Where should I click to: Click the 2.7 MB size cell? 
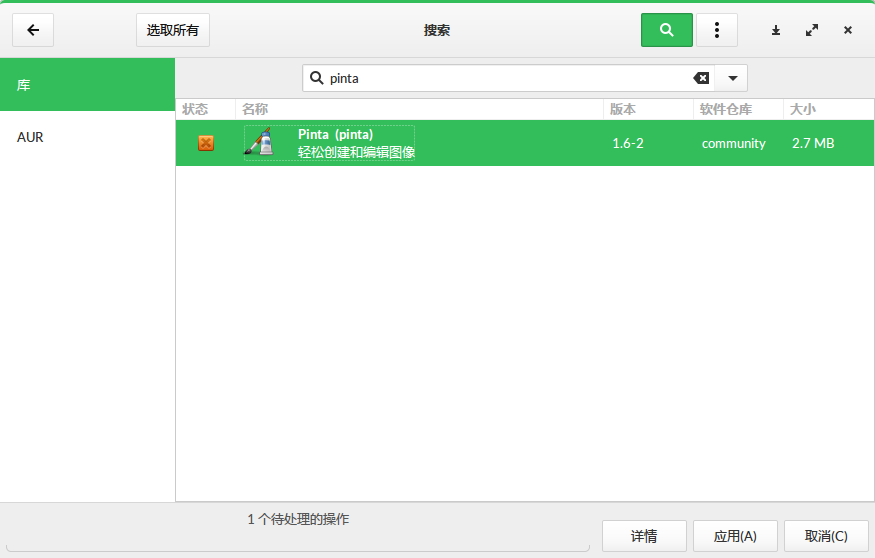point(813,143)
